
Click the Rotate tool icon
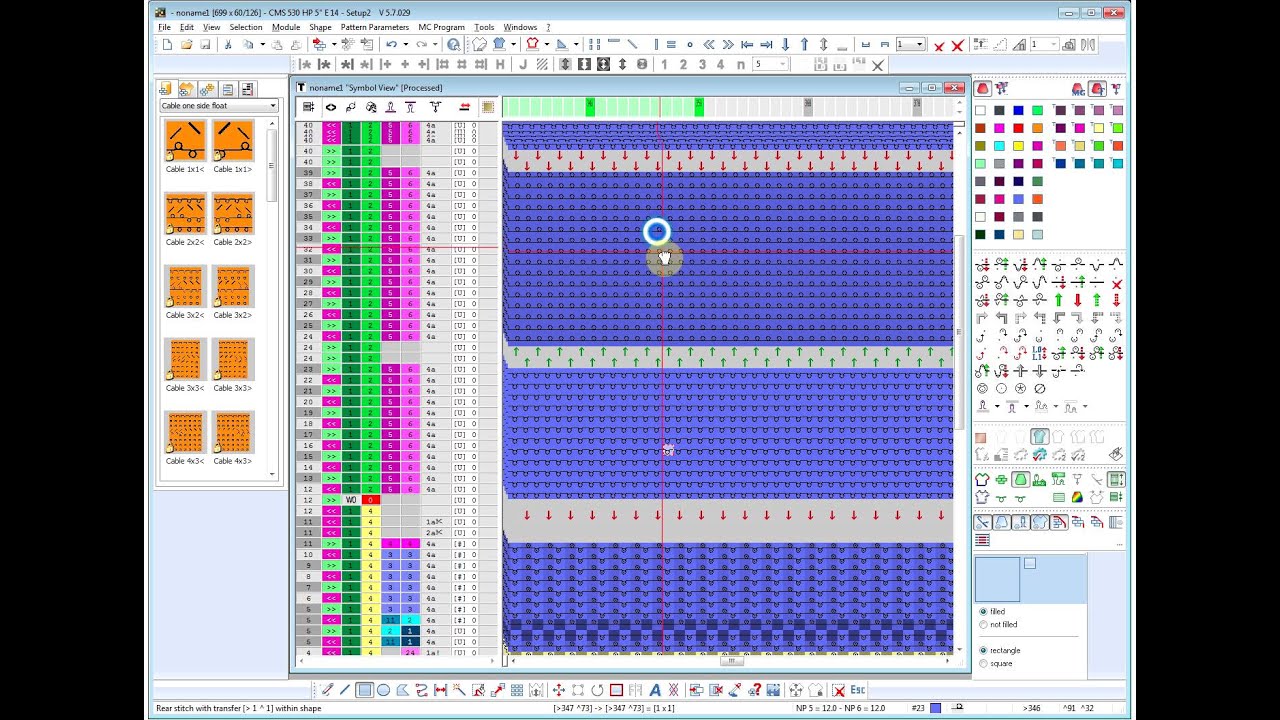[597, 690]
